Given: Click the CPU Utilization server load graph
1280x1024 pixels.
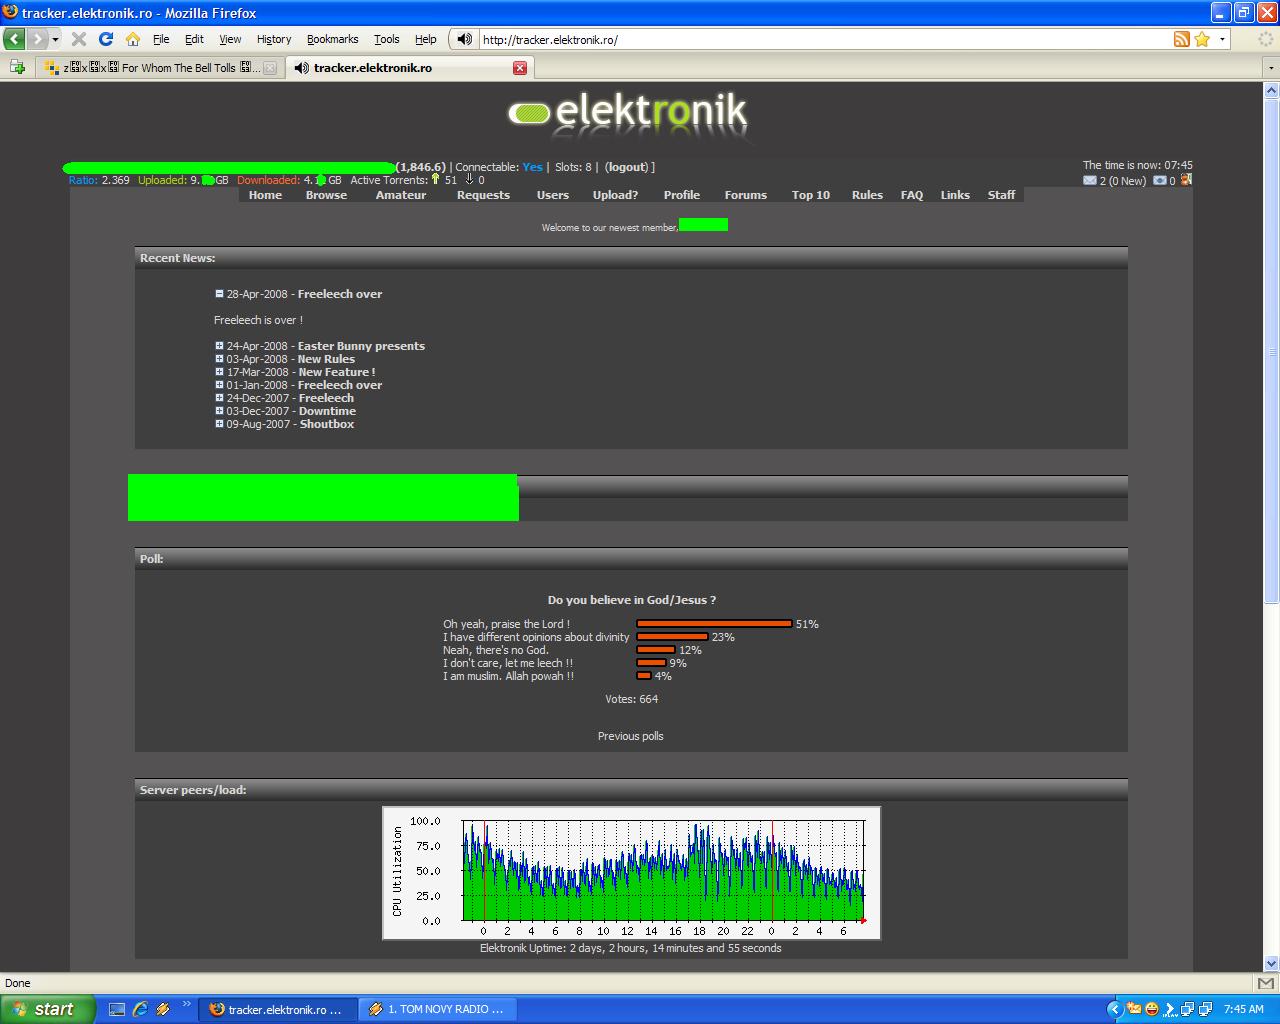Looking at the screenshot, I should coord(631,873).
